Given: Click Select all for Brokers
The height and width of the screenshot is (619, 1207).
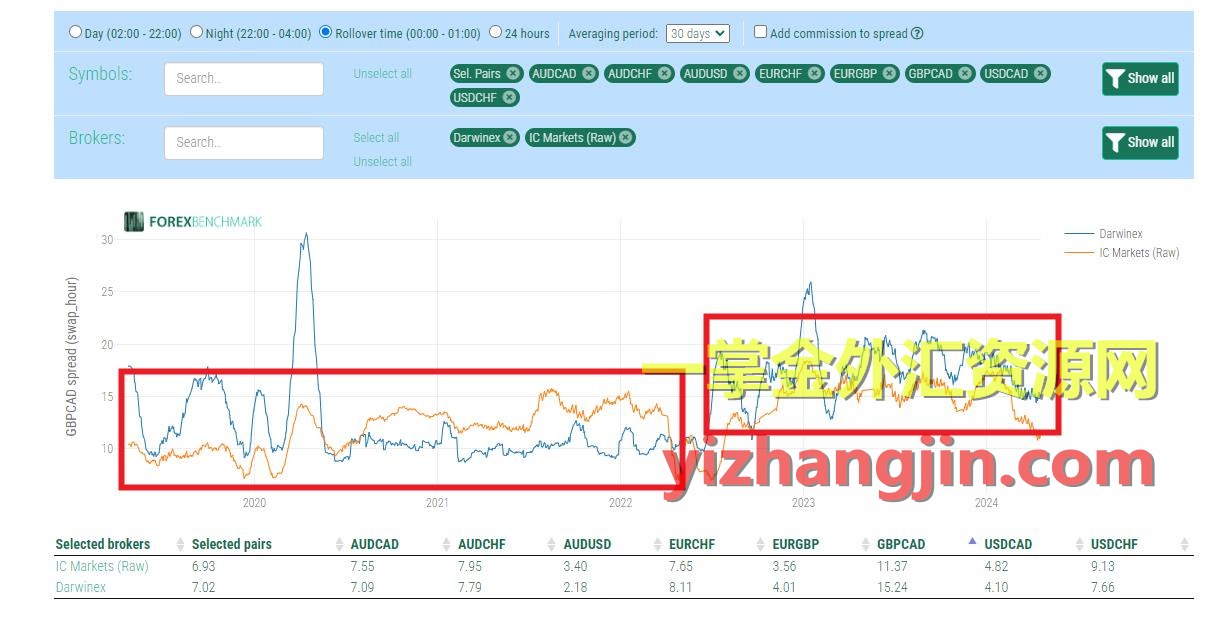Looking at the screenshot, I should [x=376, y=138].
